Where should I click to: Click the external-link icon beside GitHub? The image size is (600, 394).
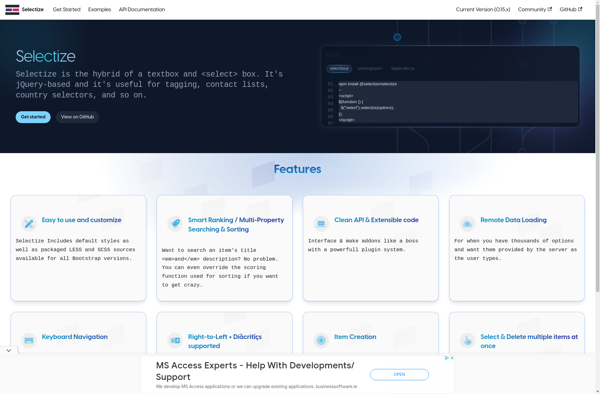(x=580, y=9)
